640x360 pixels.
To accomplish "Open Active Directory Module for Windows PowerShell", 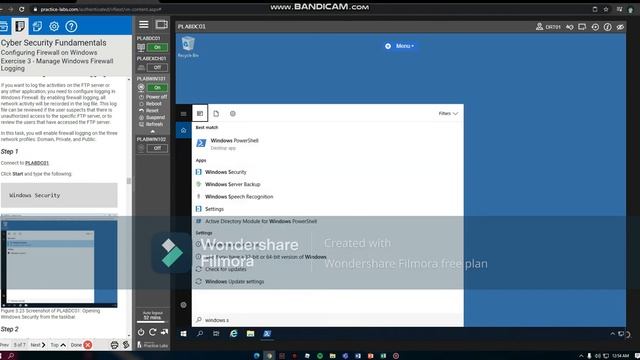I will pyautogui.click(x=328, y=221).
